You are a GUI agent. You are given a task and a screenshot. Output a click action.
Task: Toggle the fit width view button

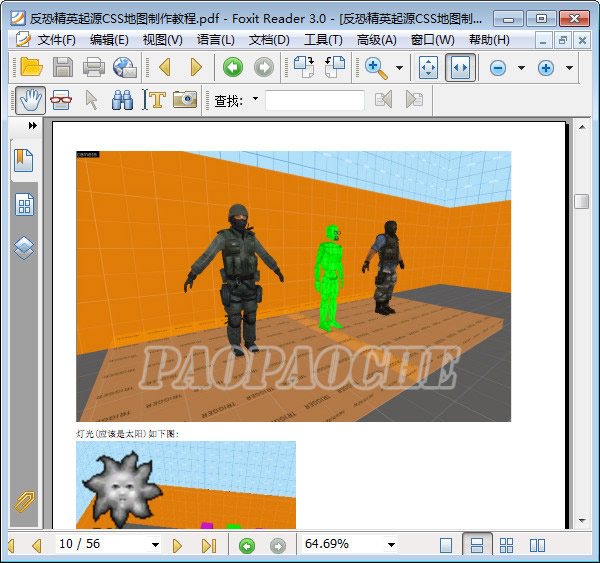coord(460,68)
